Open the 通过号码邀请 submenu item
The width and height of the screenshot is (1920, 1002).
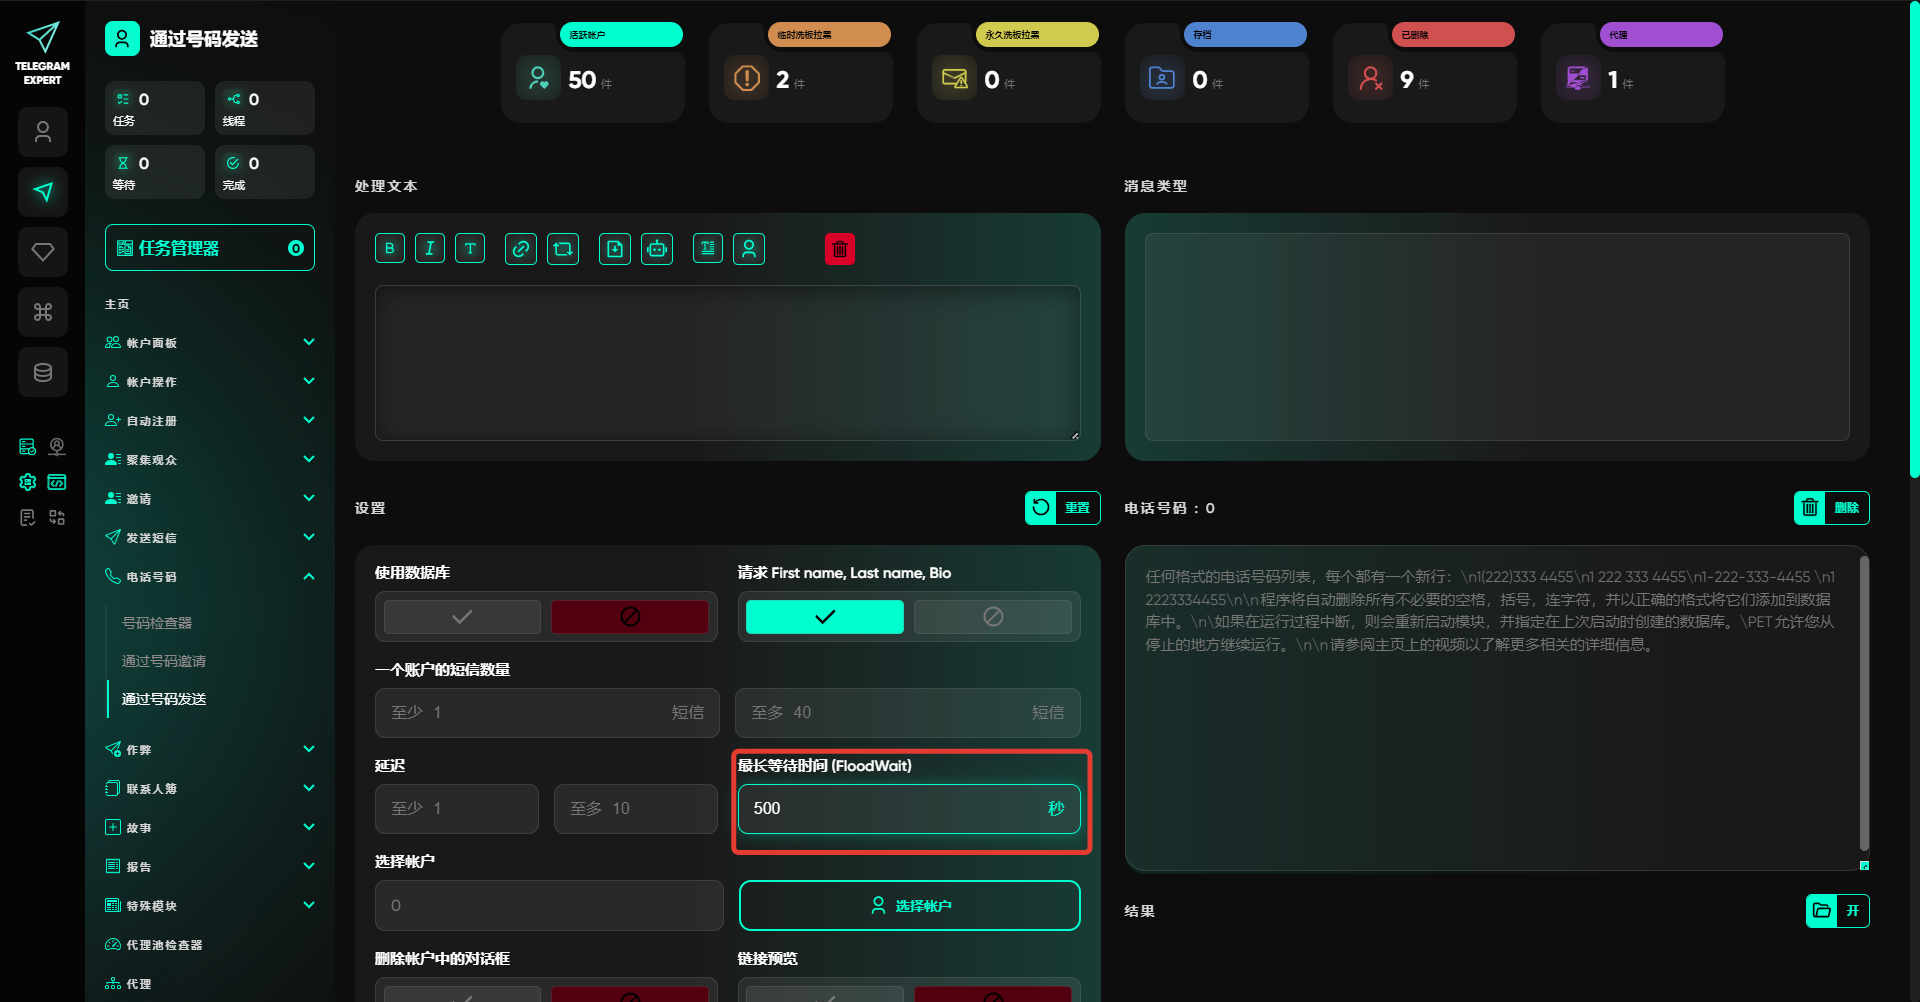(164, 661)
